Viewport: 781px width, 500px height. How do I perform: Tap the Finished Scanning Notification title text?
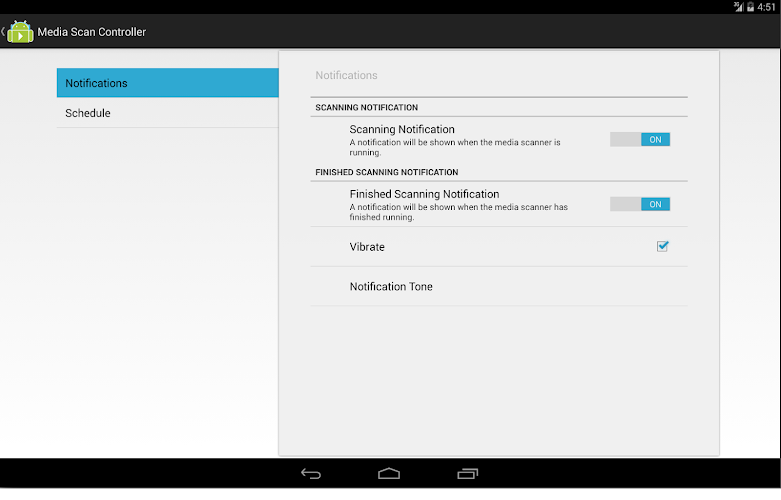click(x=424, y=194)
